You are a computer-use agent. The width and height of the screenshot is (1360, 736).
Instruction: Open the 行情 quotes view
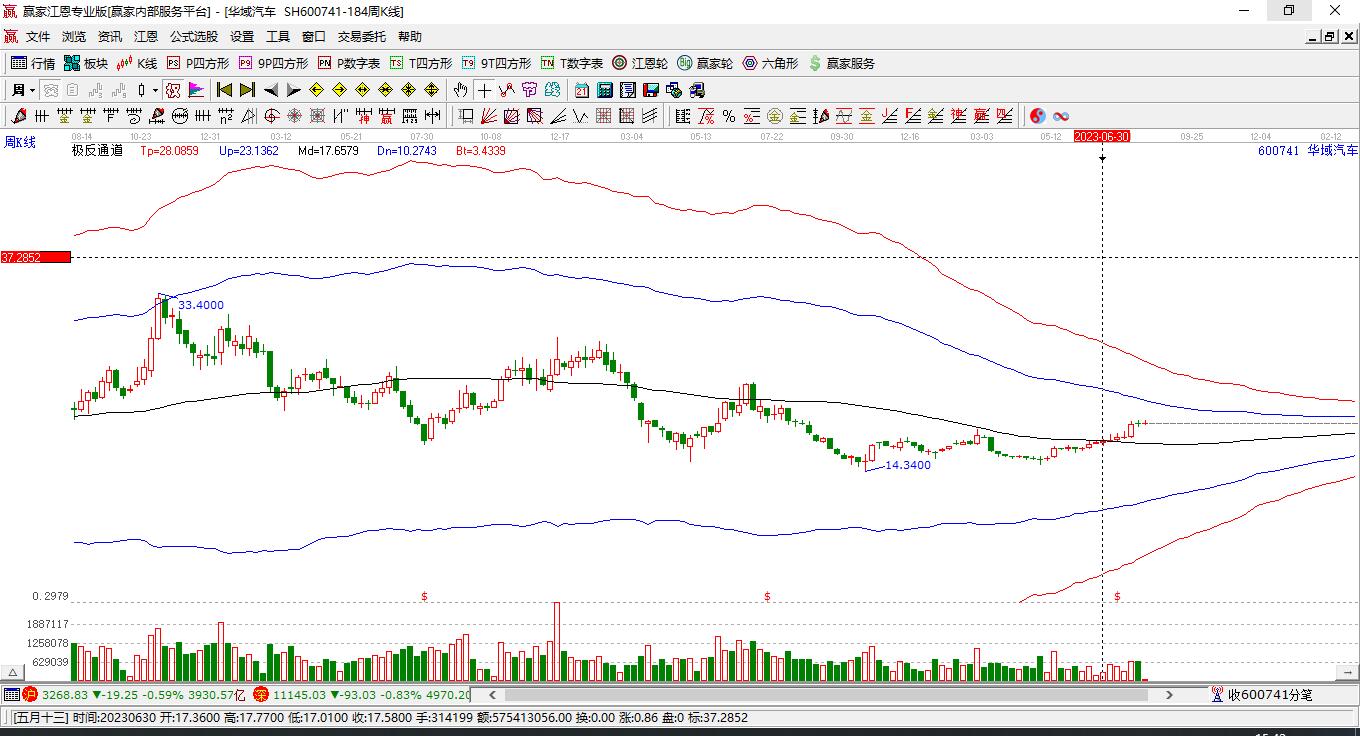(x=33, y=63)
